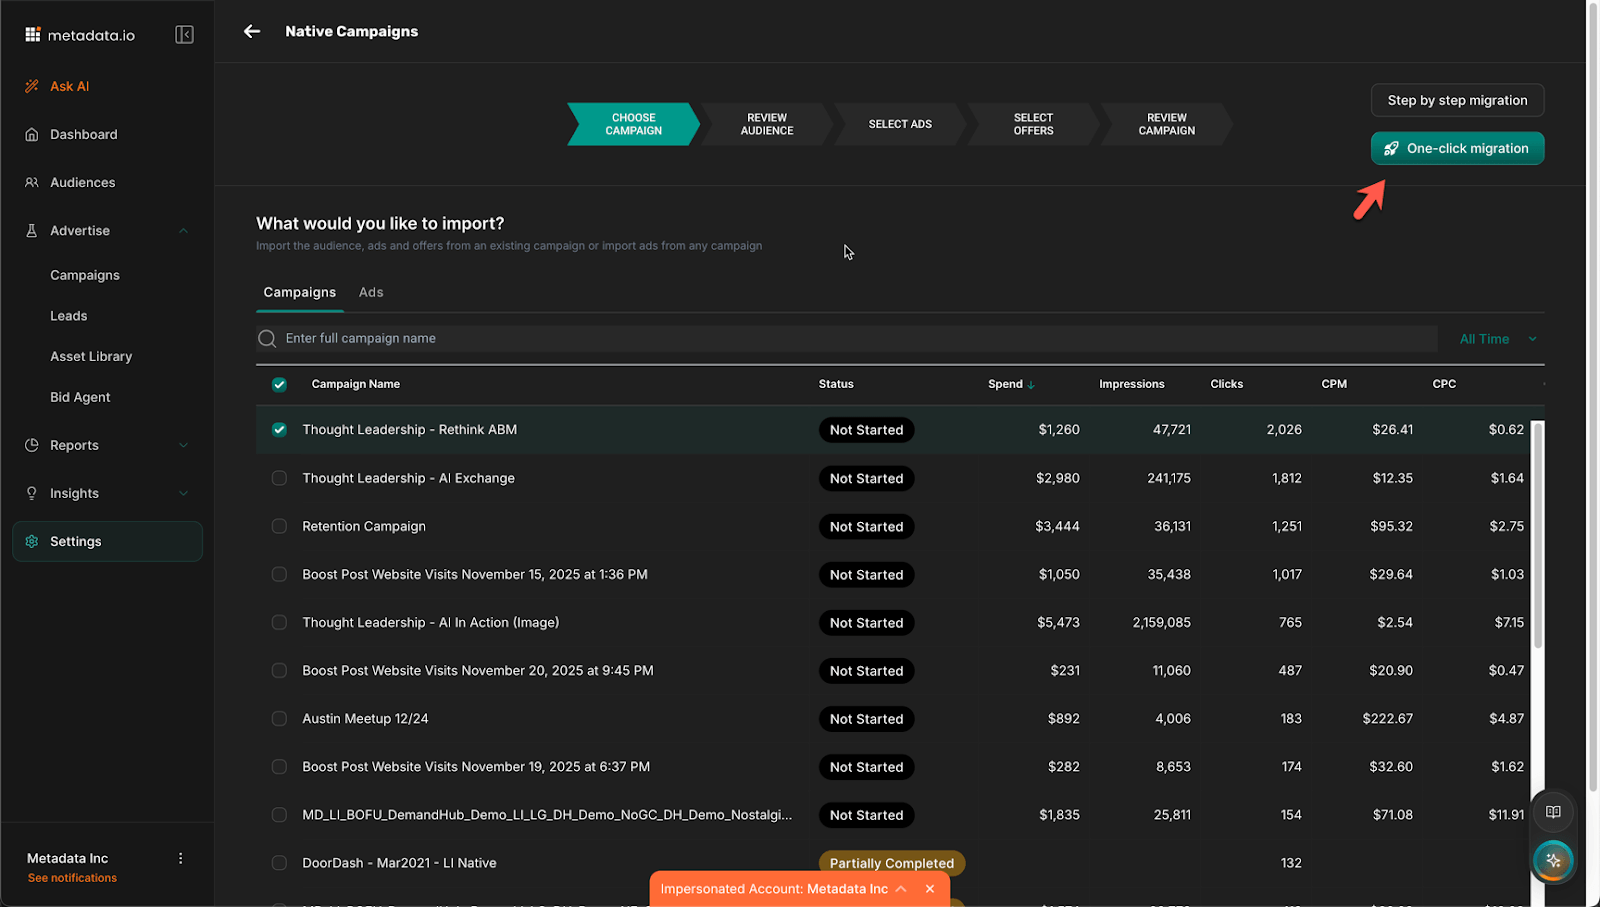
Task: Click the back arrow beside Native Campaigns
Action: point(252,31)
